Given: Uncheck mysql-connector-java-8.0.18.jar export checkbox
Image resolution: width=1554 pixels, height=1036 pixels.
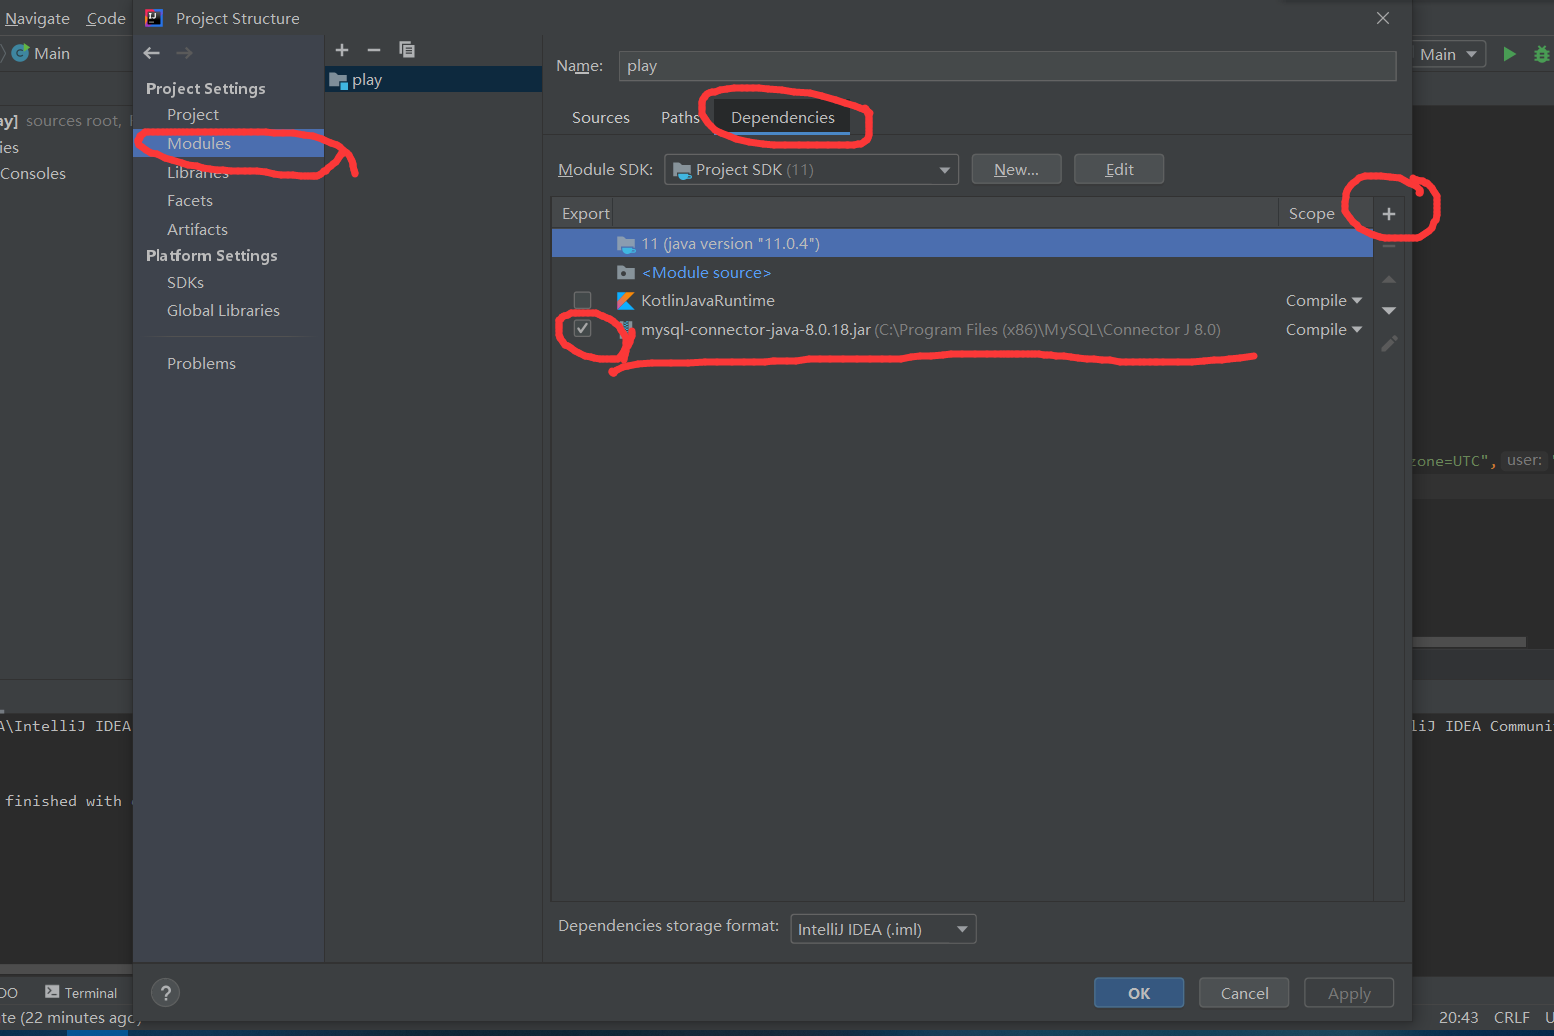Looking at the screenshot, I should point(582,328).
